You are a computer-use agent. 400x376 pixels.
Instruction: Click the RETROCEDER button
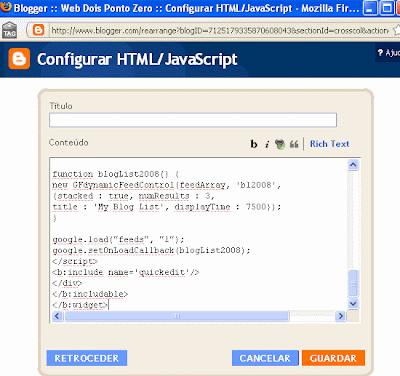click(x=87, y=358)
